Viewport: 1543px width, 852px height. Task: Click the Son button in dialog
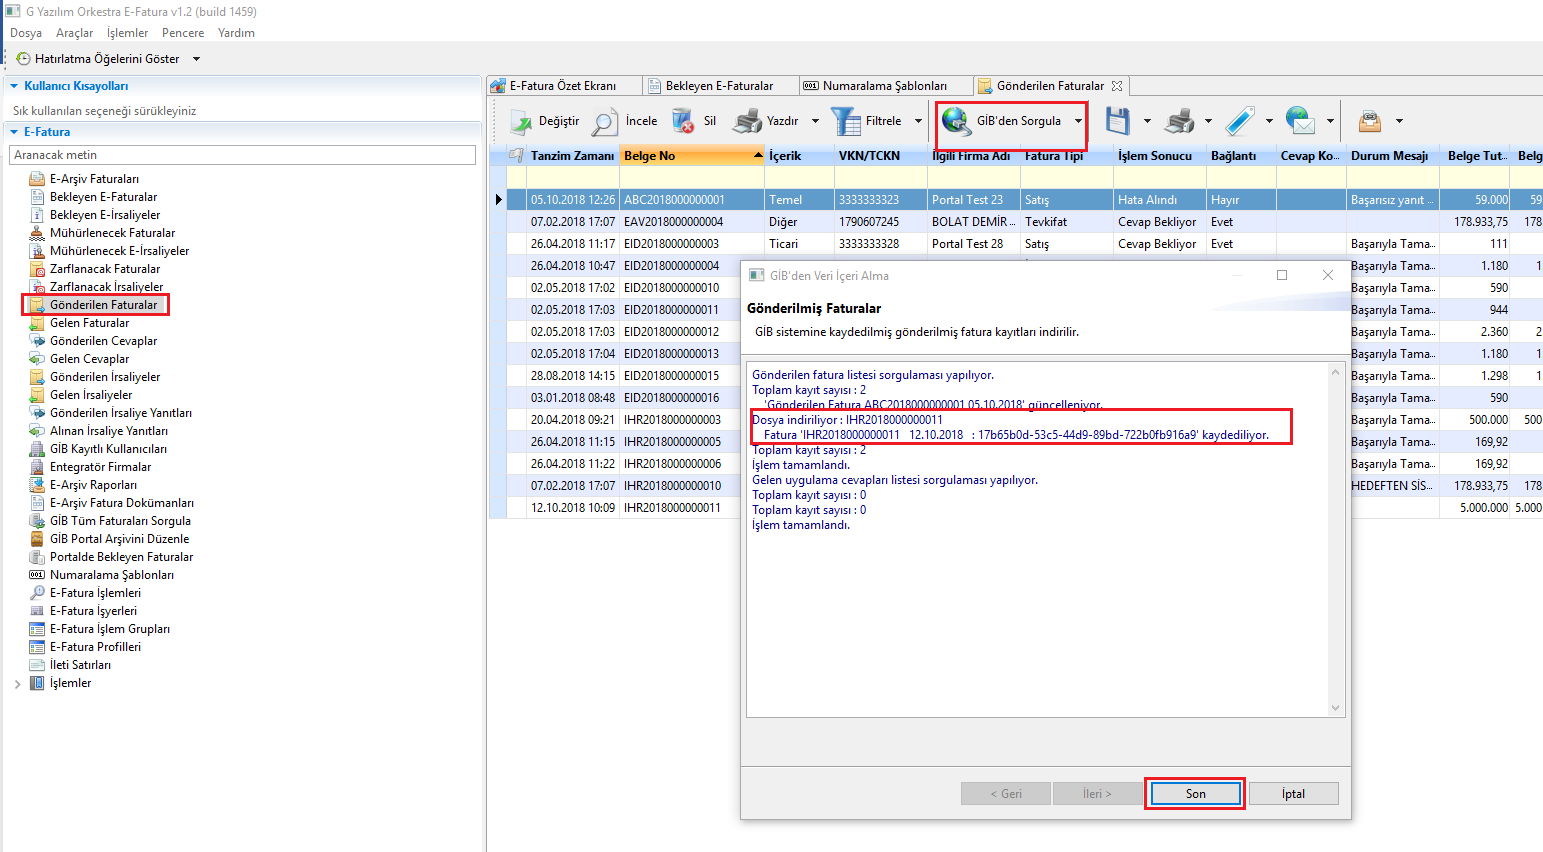click(x=1195, y=794)
